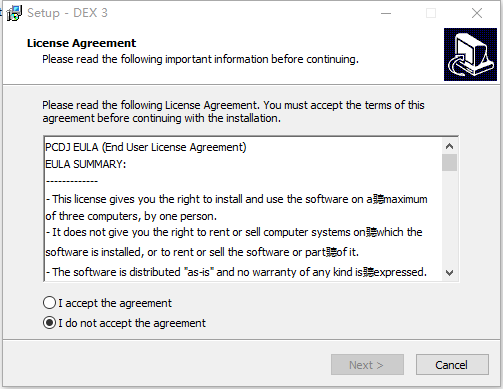Screen dimensions: 503x389
Task: Select 'I do not accept the agreement' radio
Action: (49, 323)
